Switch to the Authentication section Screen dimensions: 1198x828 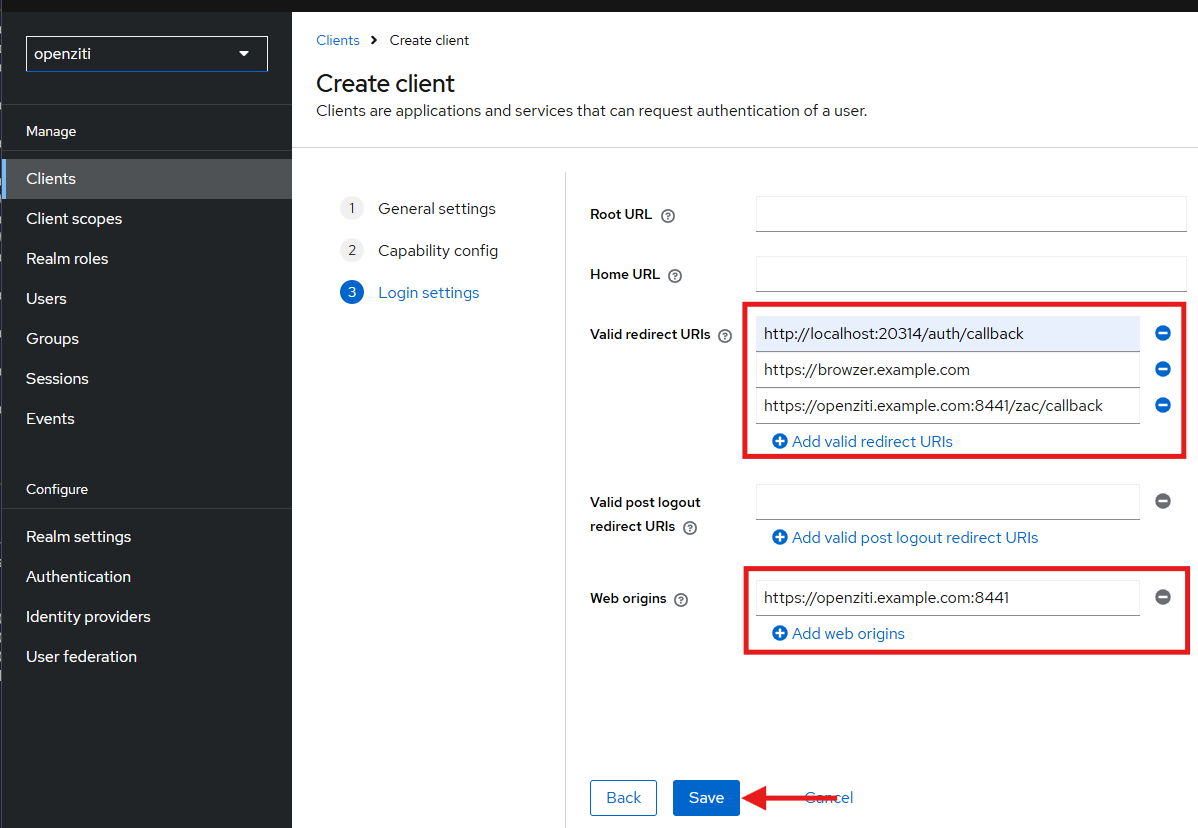(78, 576)
